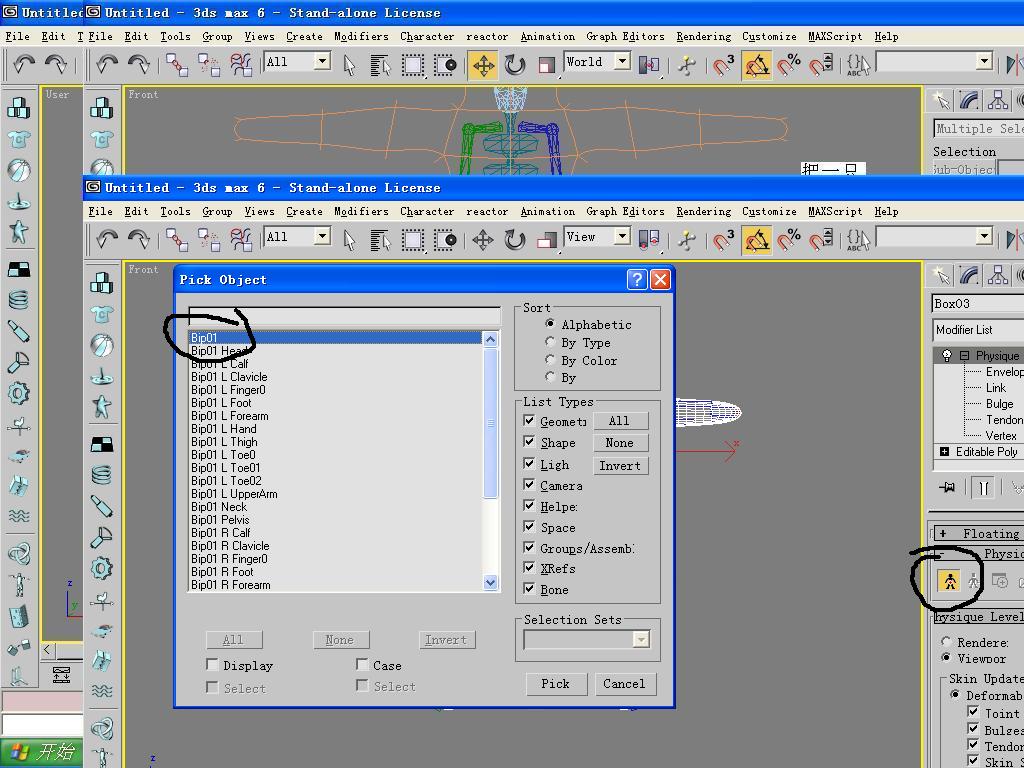The width and height of the screenshot is (1024, 768).
Task: Open Character menu in the frontmost window
Action: [x=427, y=212]
